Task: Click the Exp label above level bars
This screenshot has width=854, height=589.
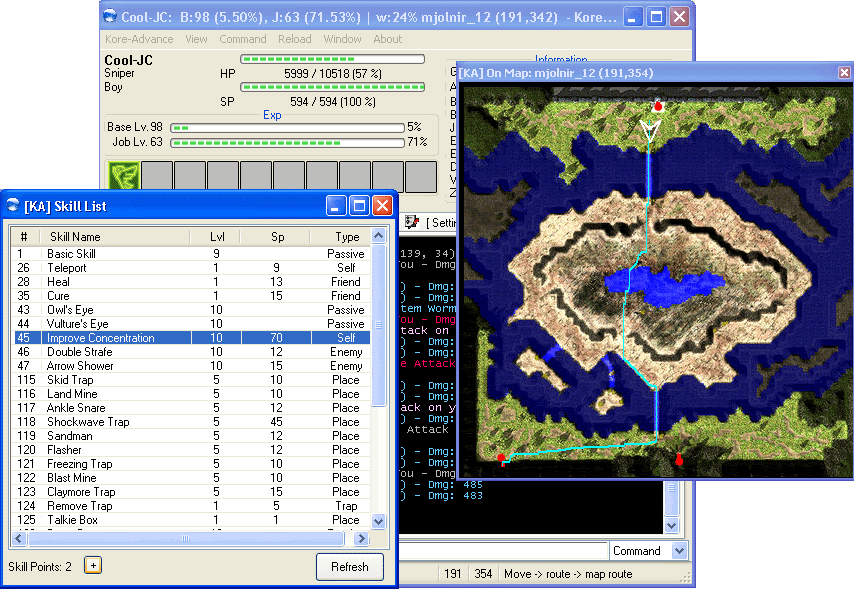Action: [272, 115]
